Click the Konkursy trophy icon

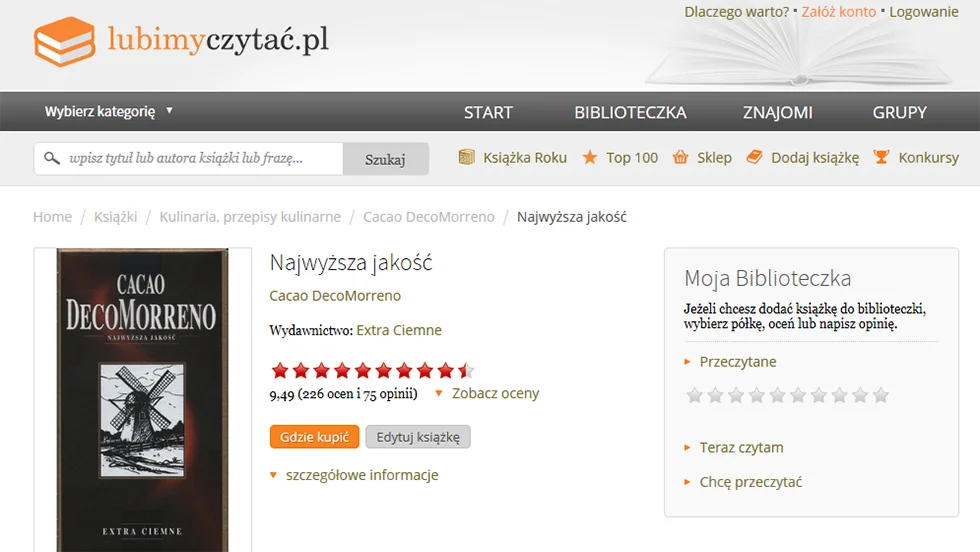tap(881, 157)
